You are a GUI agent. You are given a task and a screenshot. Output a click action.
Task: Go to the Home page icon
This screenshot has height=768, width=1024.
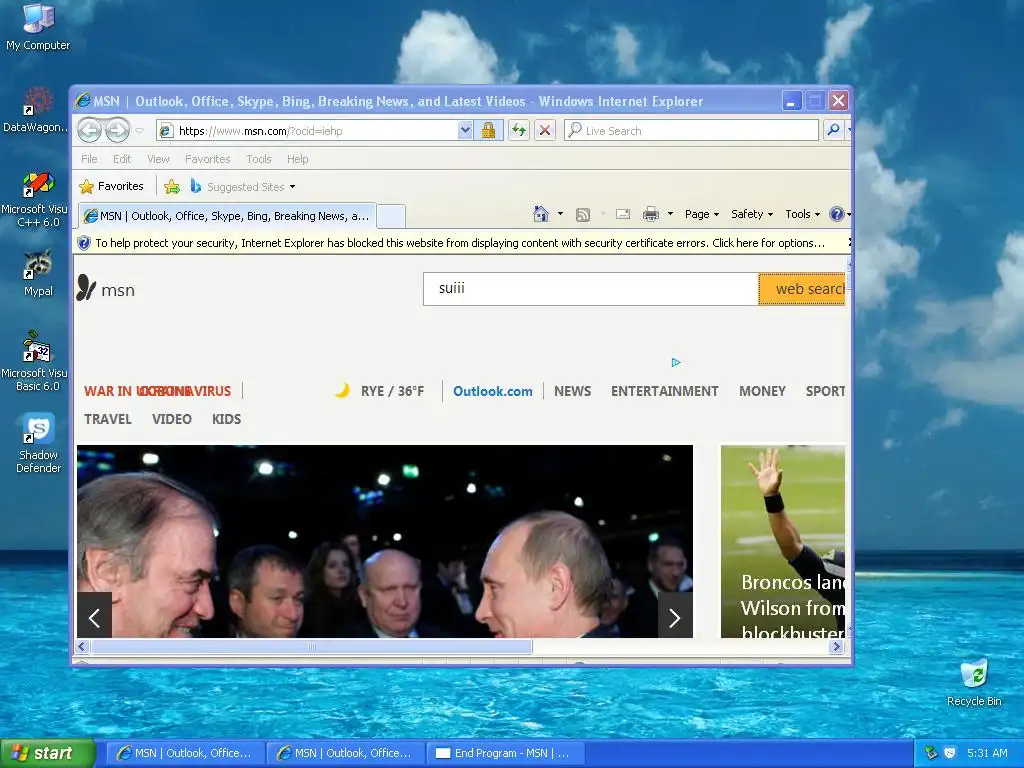[541, 214]
